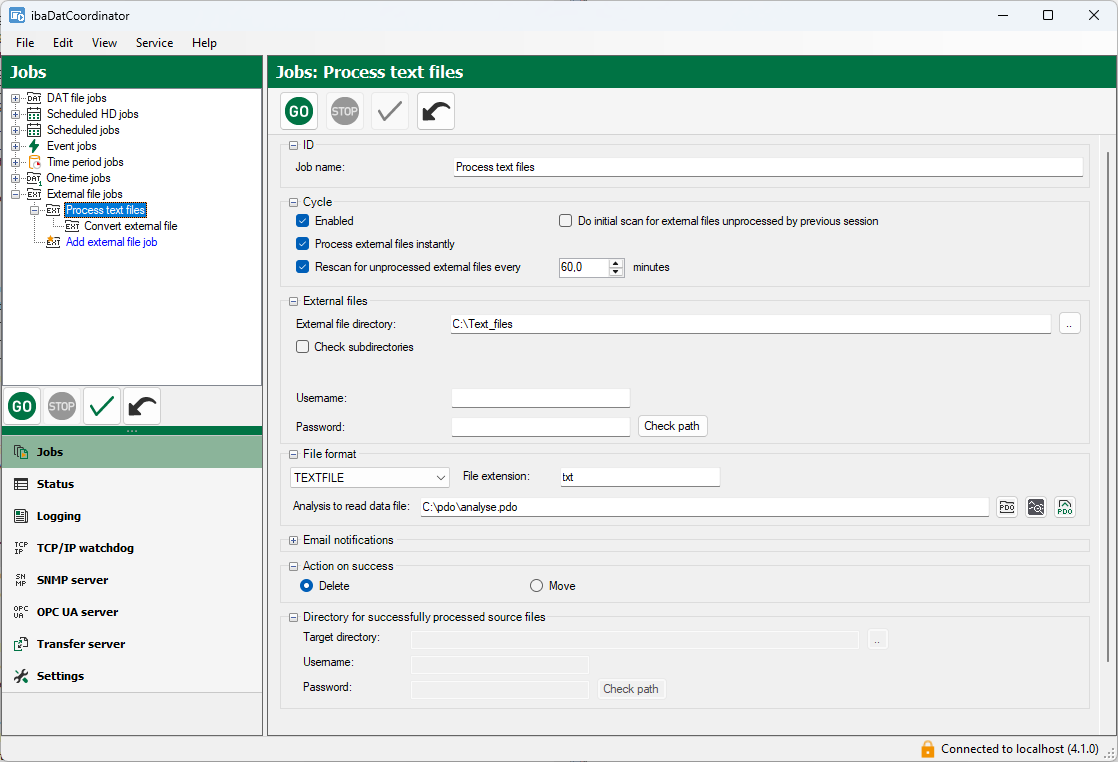Screen dimensions: 1118x762
Task: Collapse the Cycle section
Action: (293, 202)
